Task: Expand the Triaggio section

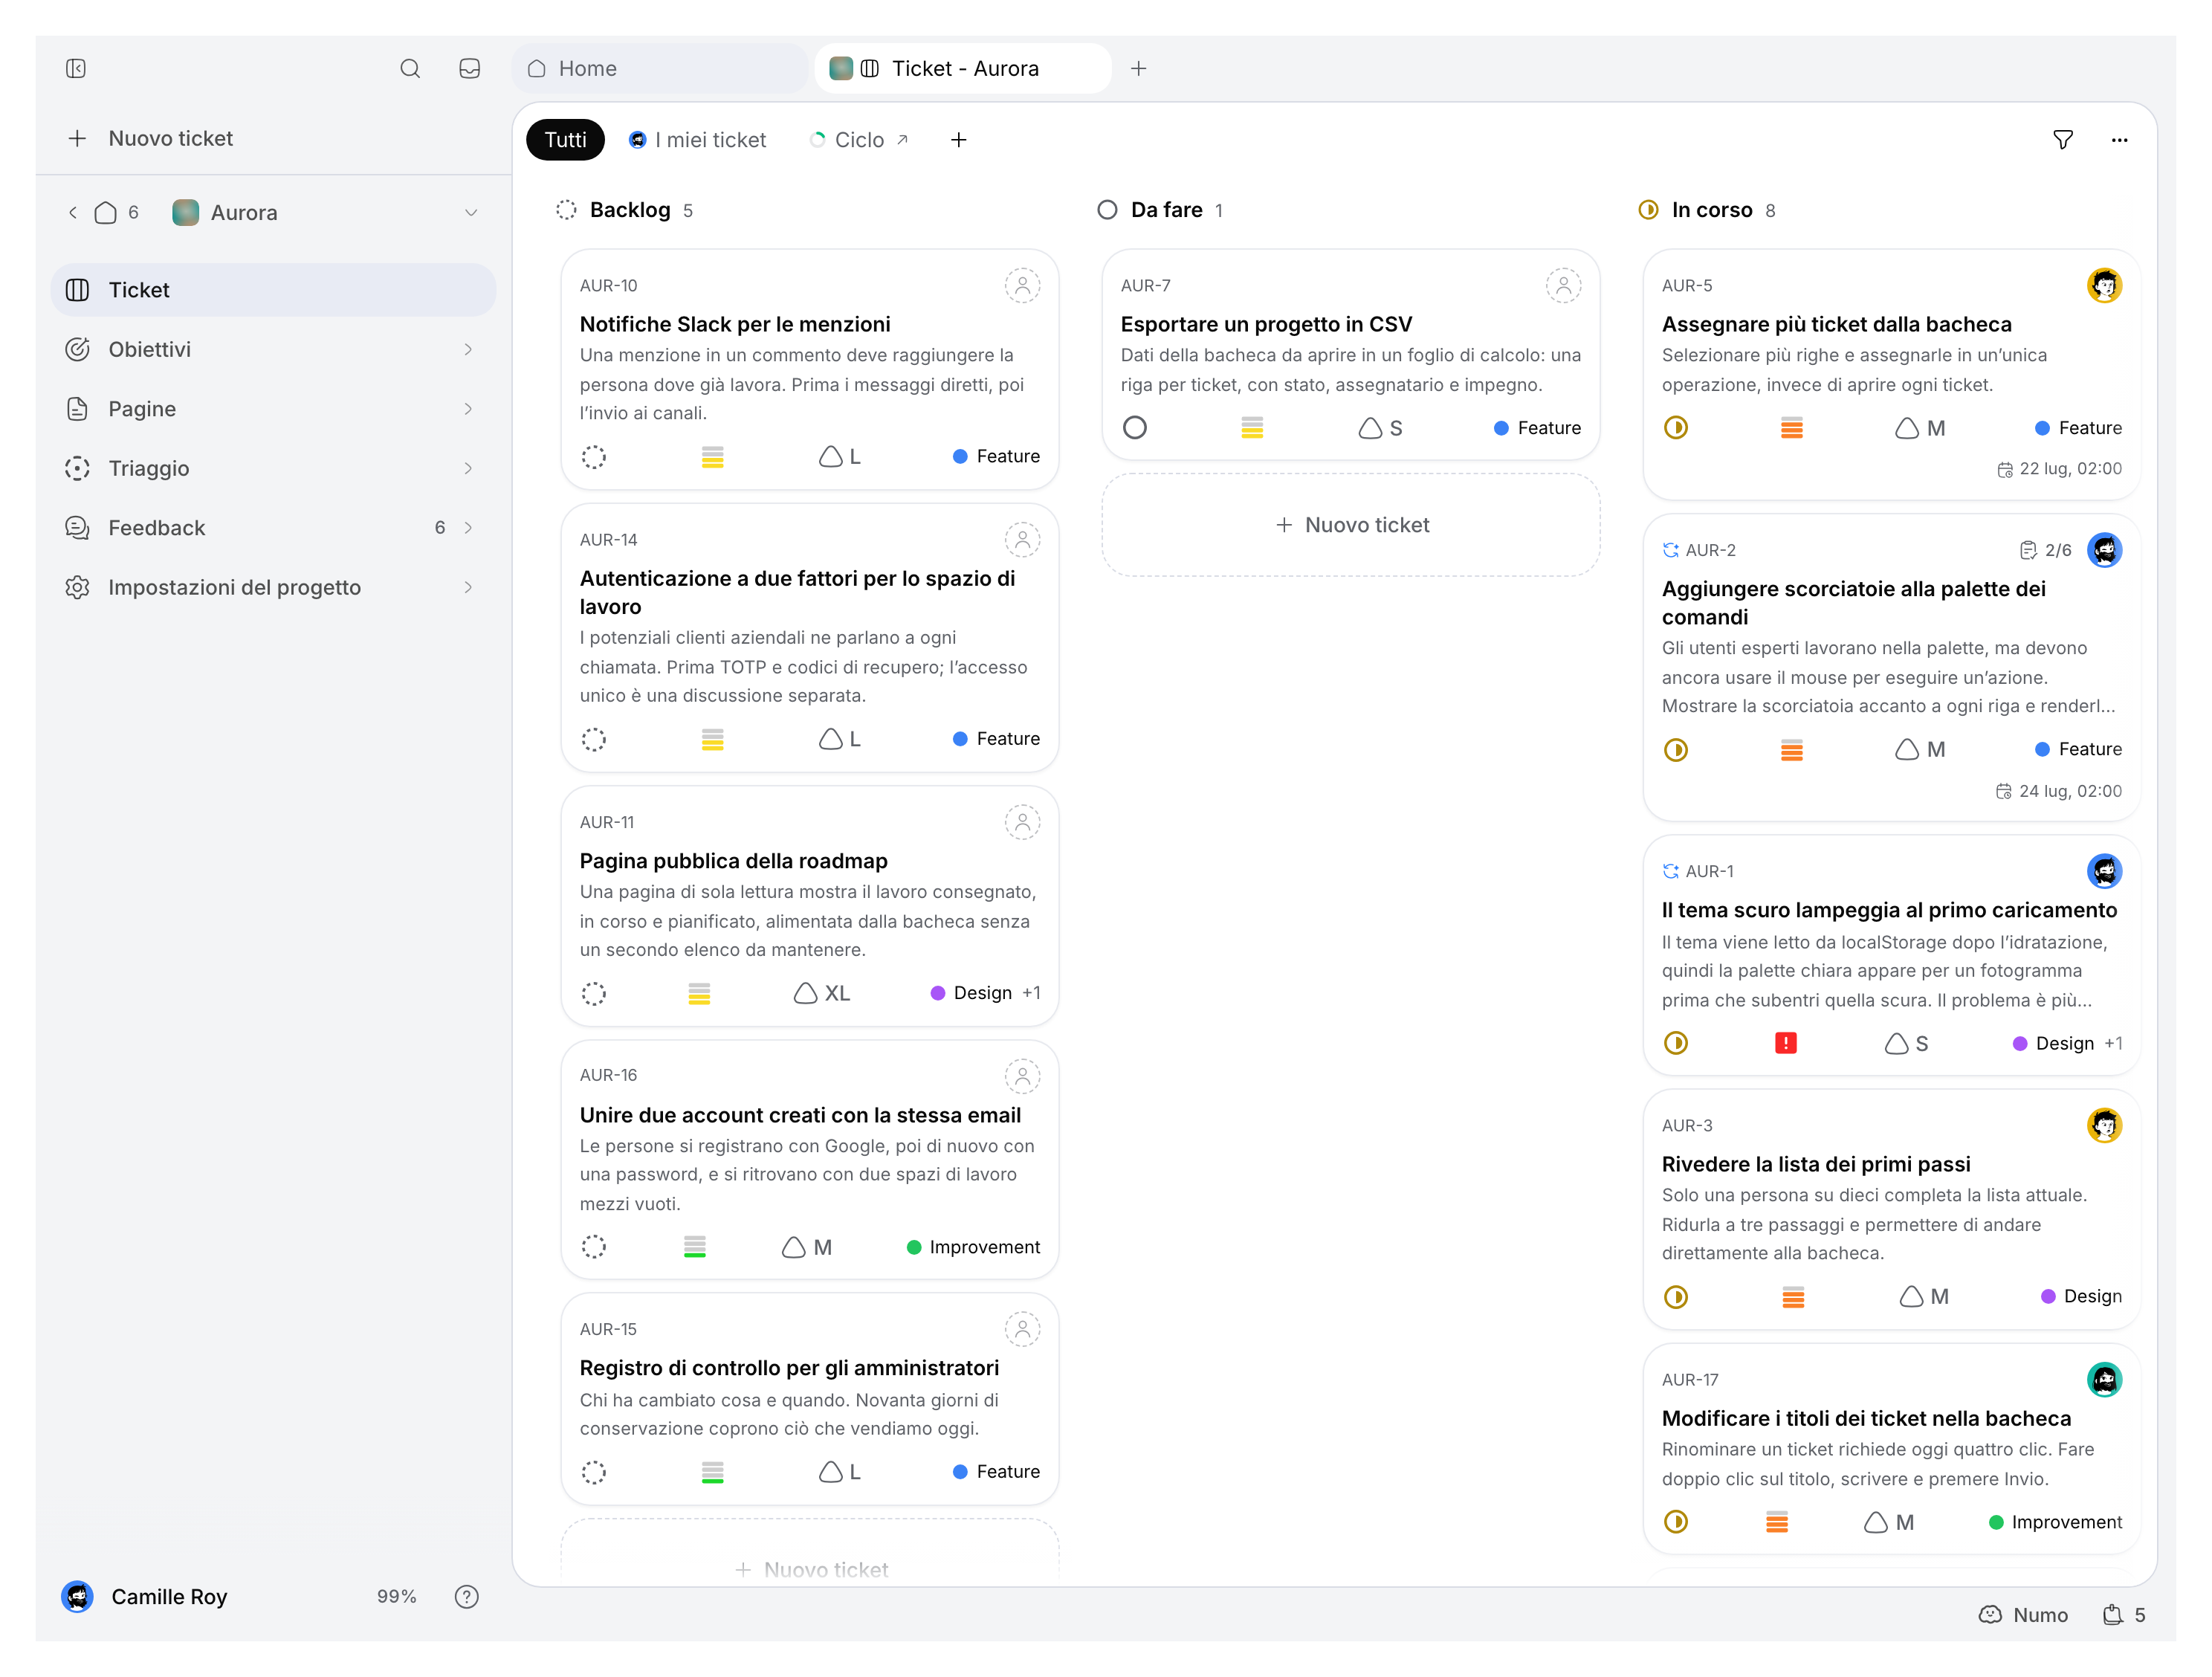Action: (x=467, y=468)
